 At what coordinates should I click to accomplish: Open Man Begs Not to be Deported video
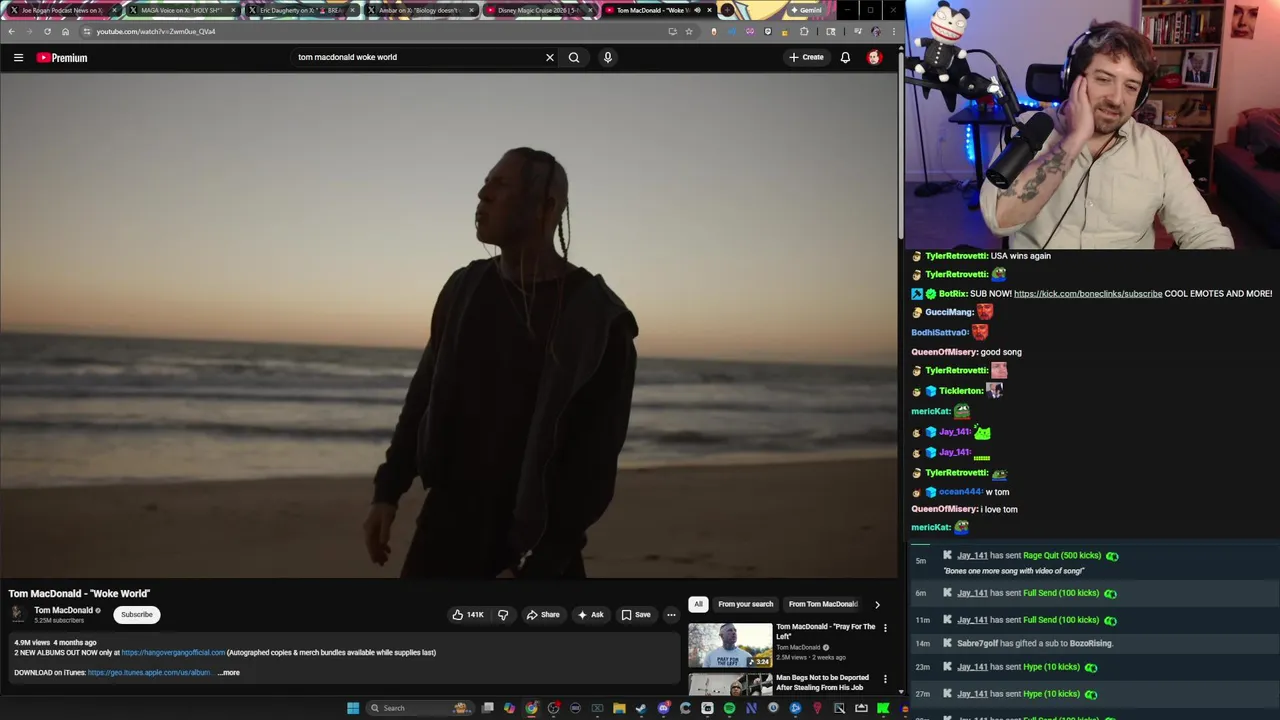(x=730, y=684)
